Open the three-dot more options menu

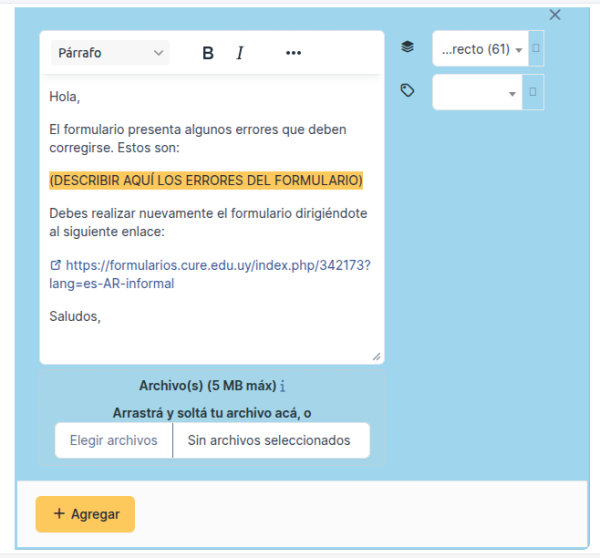pos(293,53)
